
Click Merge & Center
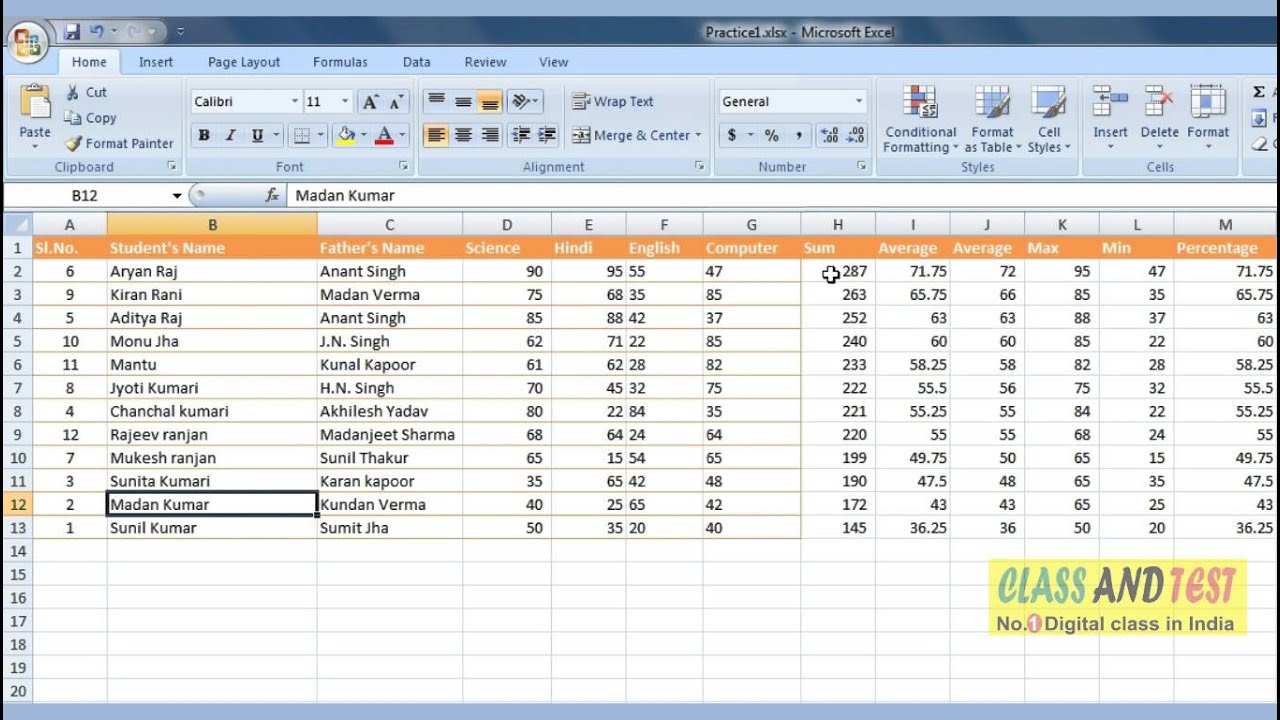pyautogui.click(x=630, y=135)
